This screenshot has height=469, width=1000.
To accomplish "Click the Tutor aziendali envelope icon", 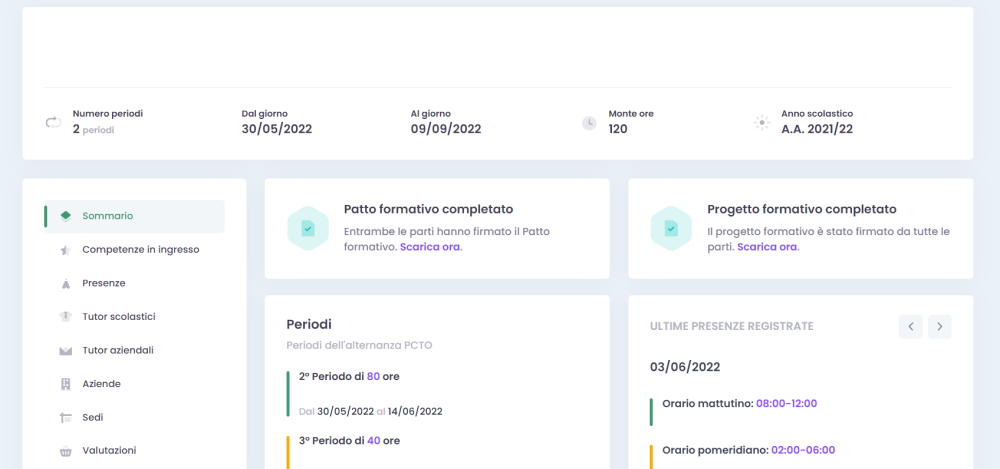I will [x=65, y=351].
